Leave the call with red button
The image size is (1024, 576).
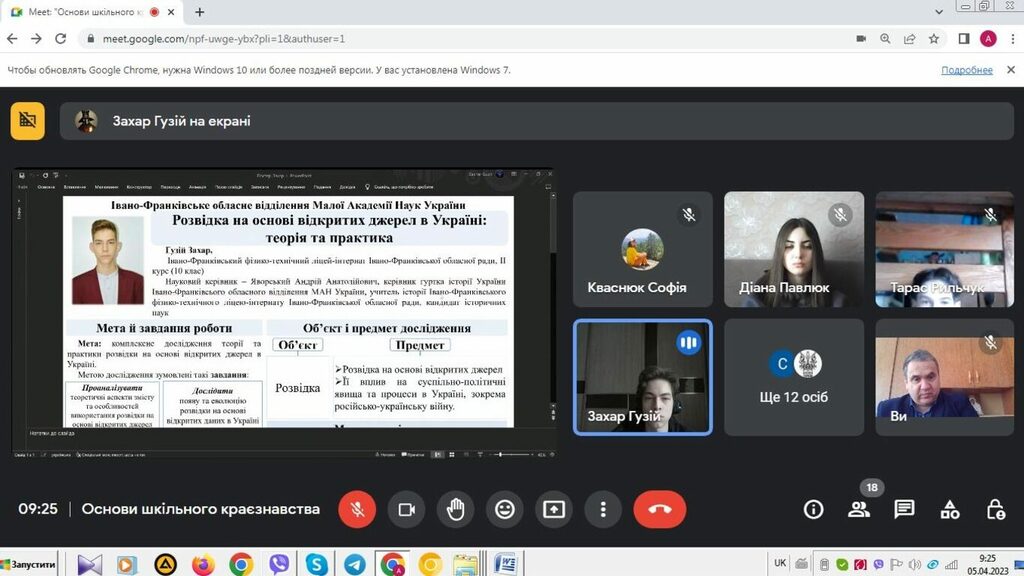pyautogui.click(x=659, y=509)
